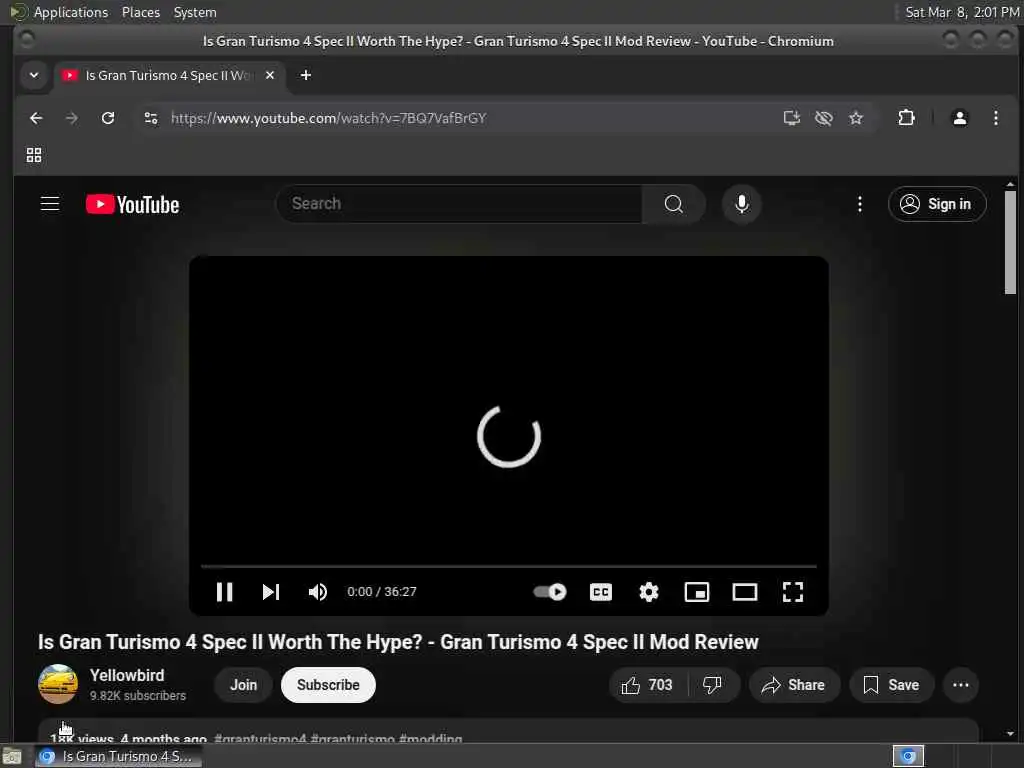Click the Join button
1024x768 pixels.
click(244, 685)
